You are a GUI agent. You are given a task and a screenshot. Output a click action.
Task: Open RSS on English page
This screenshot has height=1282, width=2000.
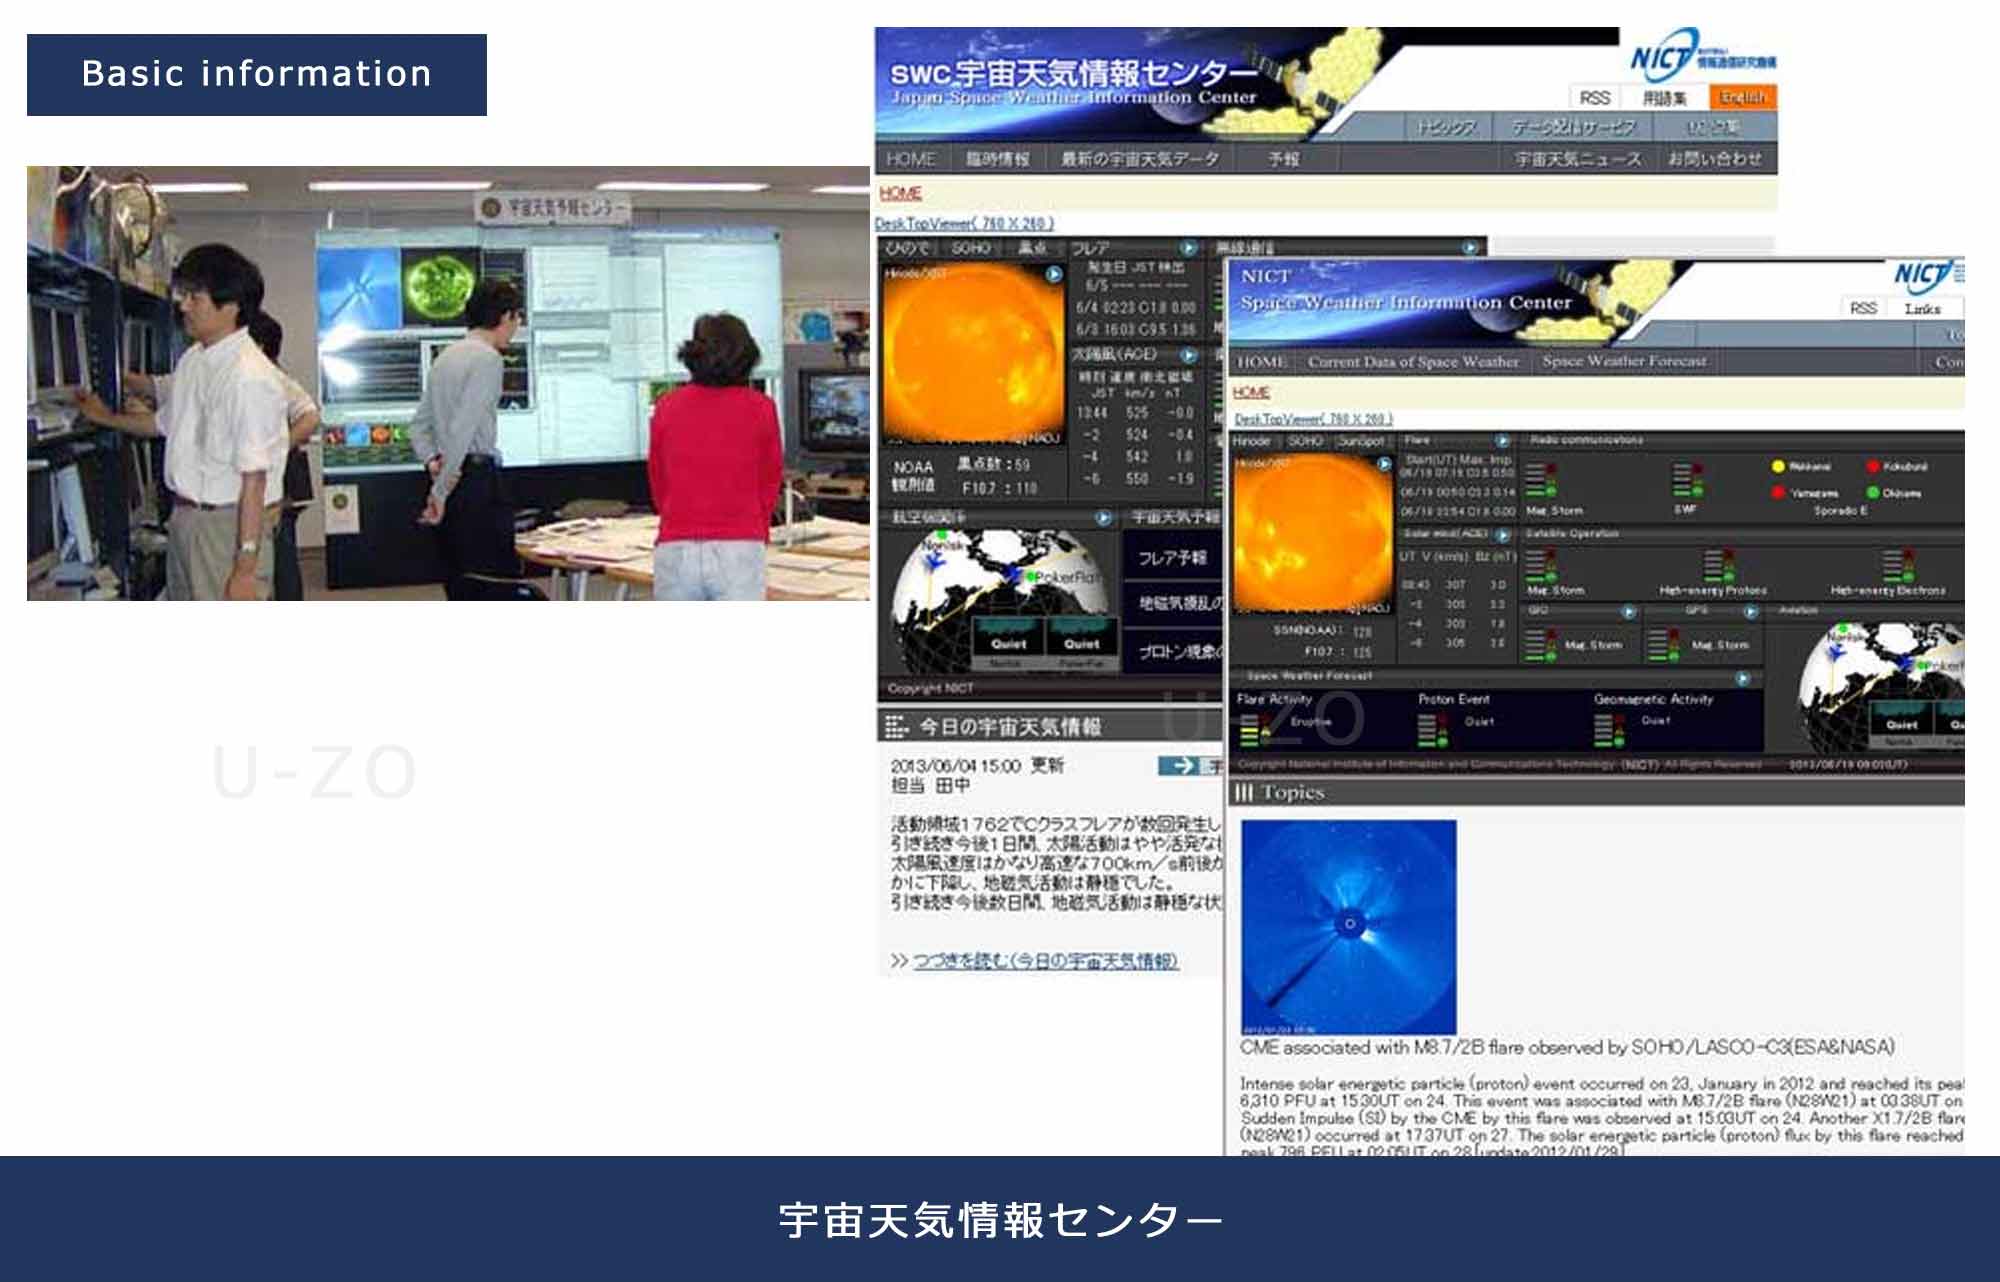[x=1863, y=308]
